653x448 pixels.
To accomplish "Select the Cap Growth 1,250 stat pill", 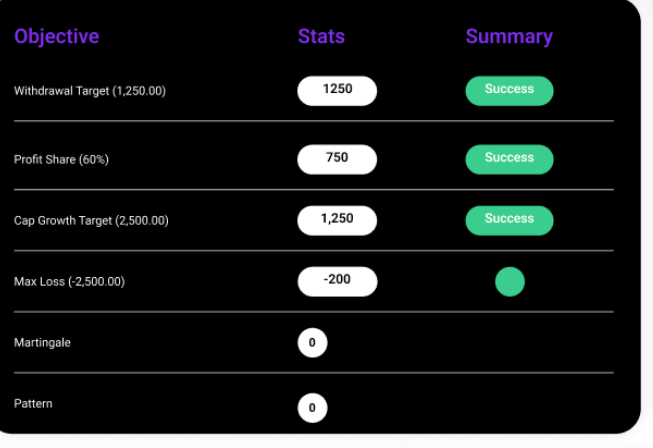I will click(337, 220).
